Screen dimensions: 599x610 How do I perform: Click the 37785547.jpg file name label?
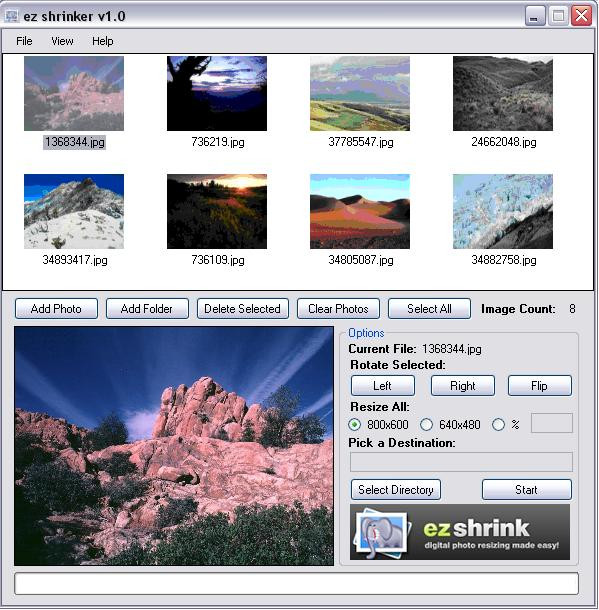[x=361, y=142]
